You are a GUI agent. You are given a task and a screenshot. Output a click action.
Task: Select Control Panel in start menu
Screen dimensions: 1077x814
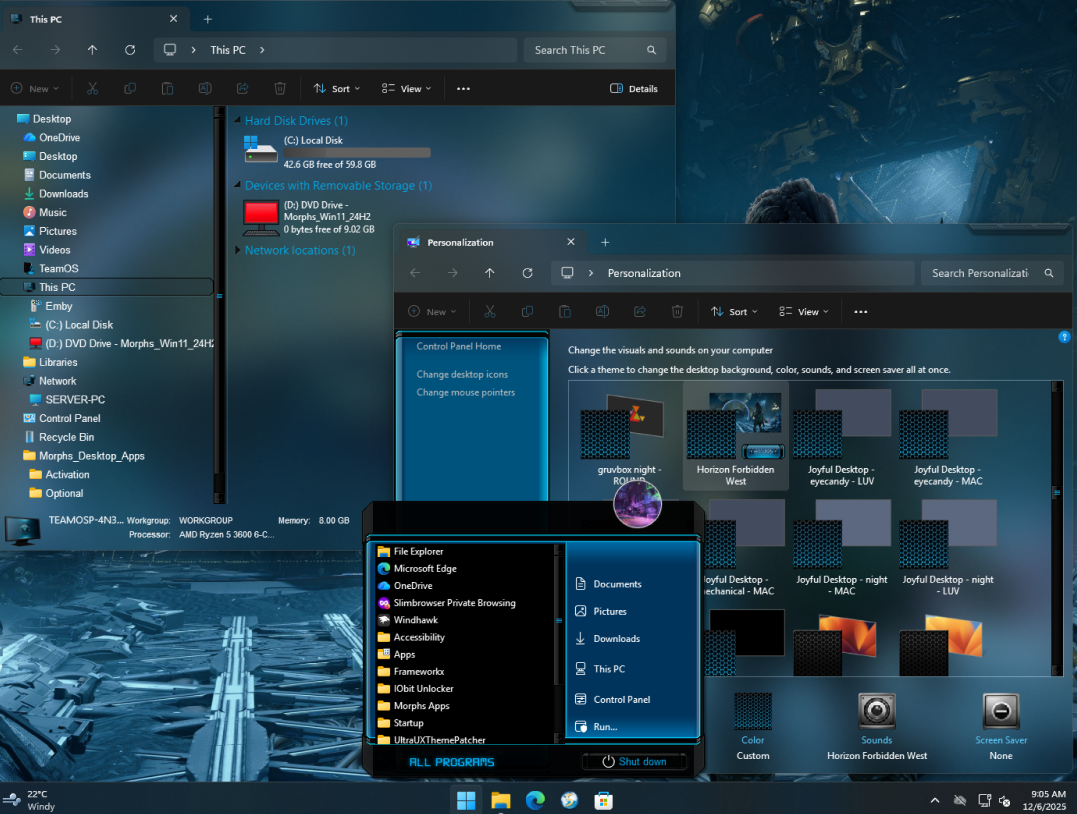(621, 700)
